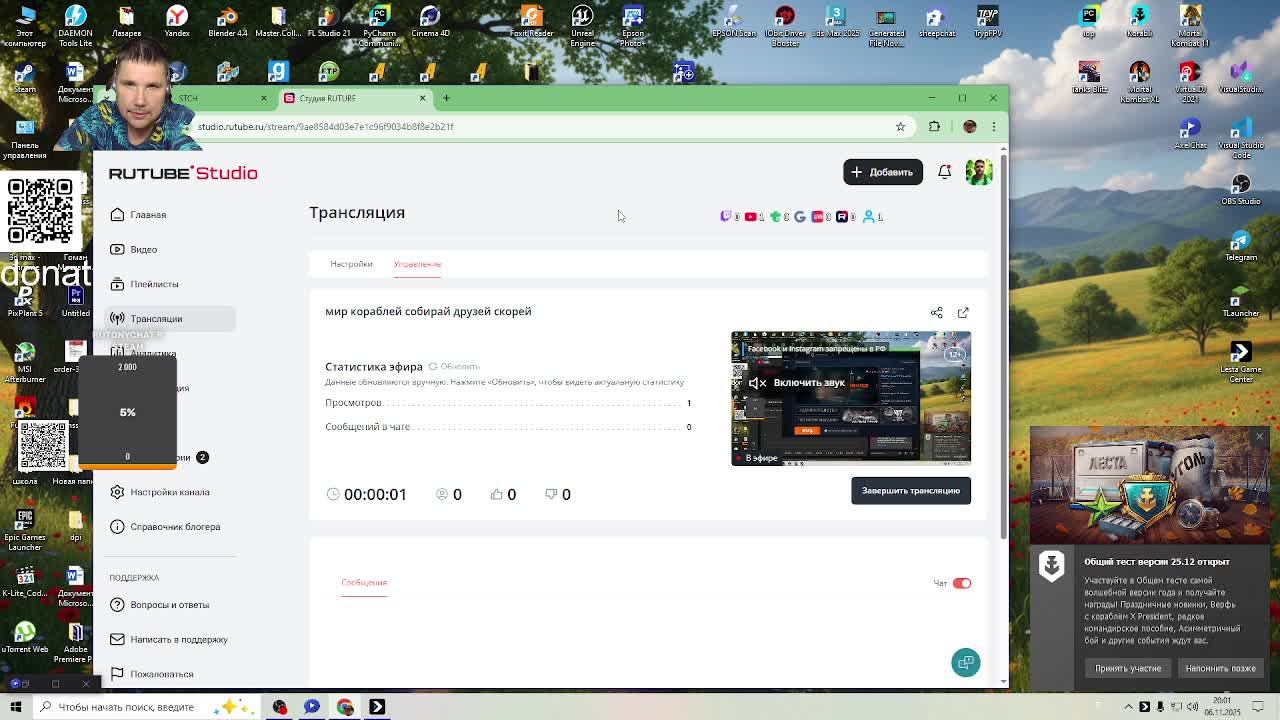Open notifications bell in RUTUBE Studio
The image size is (1280, 720).
(x=944, y=172)
